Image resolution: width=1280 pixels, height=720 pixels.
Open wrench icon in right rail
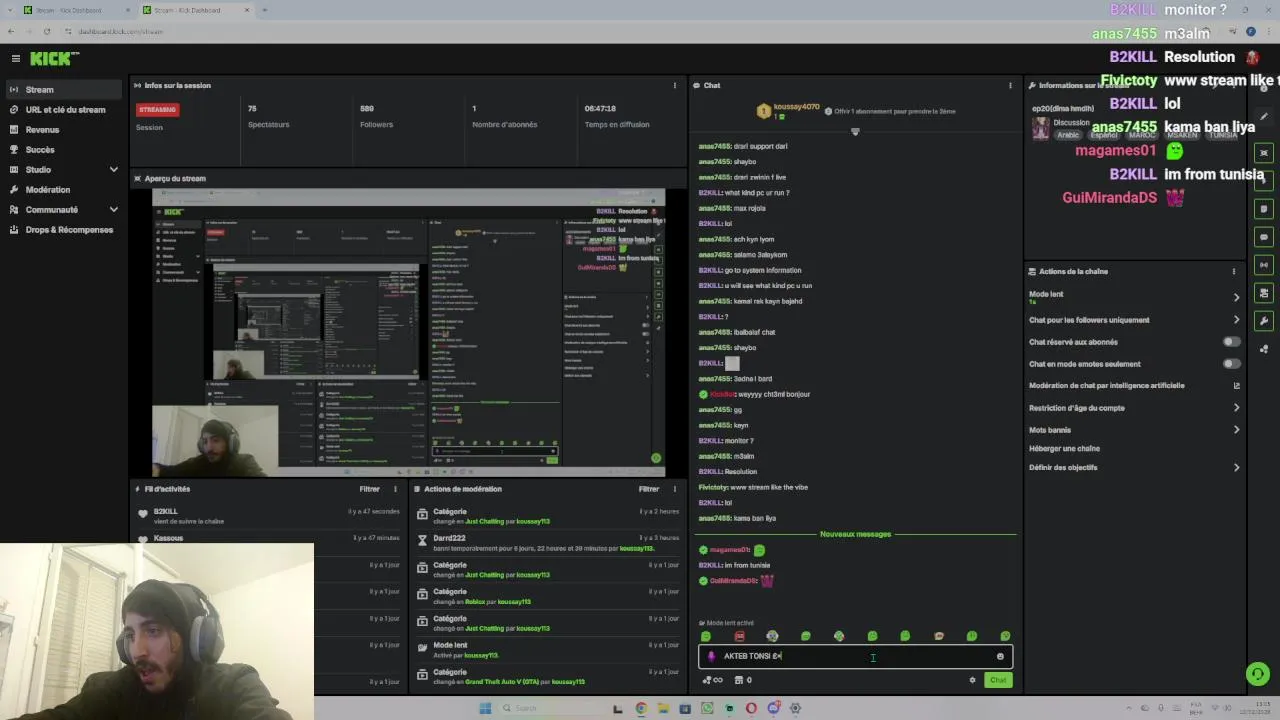(x=1264, y=321)
